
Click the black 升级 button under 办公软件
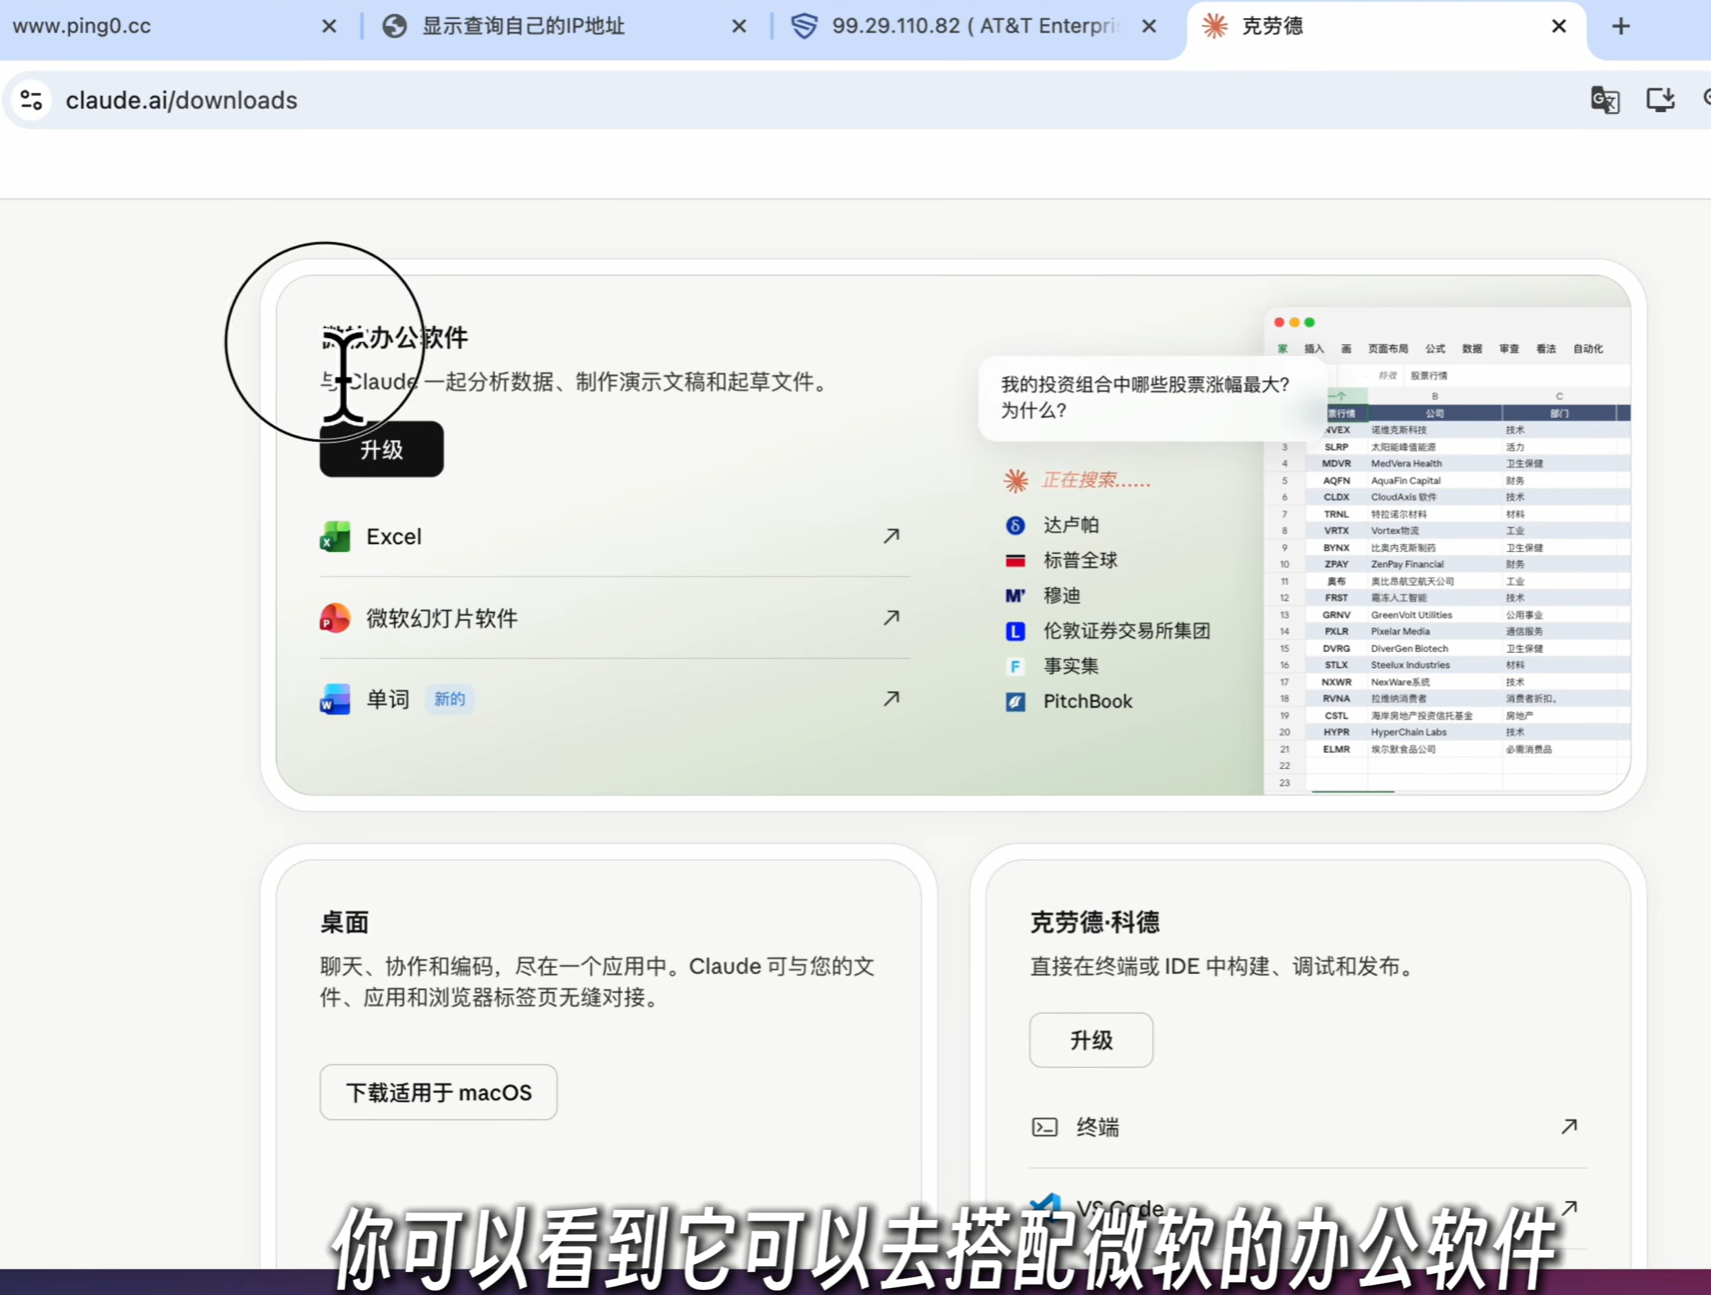(382, 449)
